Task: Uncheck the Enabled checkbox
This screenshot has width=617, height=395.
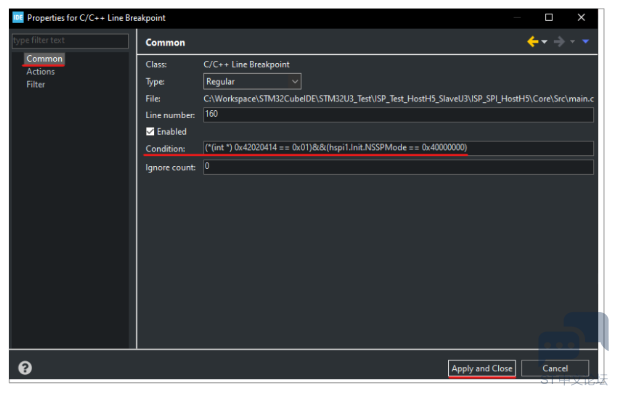Action: (x=150, y=131)
